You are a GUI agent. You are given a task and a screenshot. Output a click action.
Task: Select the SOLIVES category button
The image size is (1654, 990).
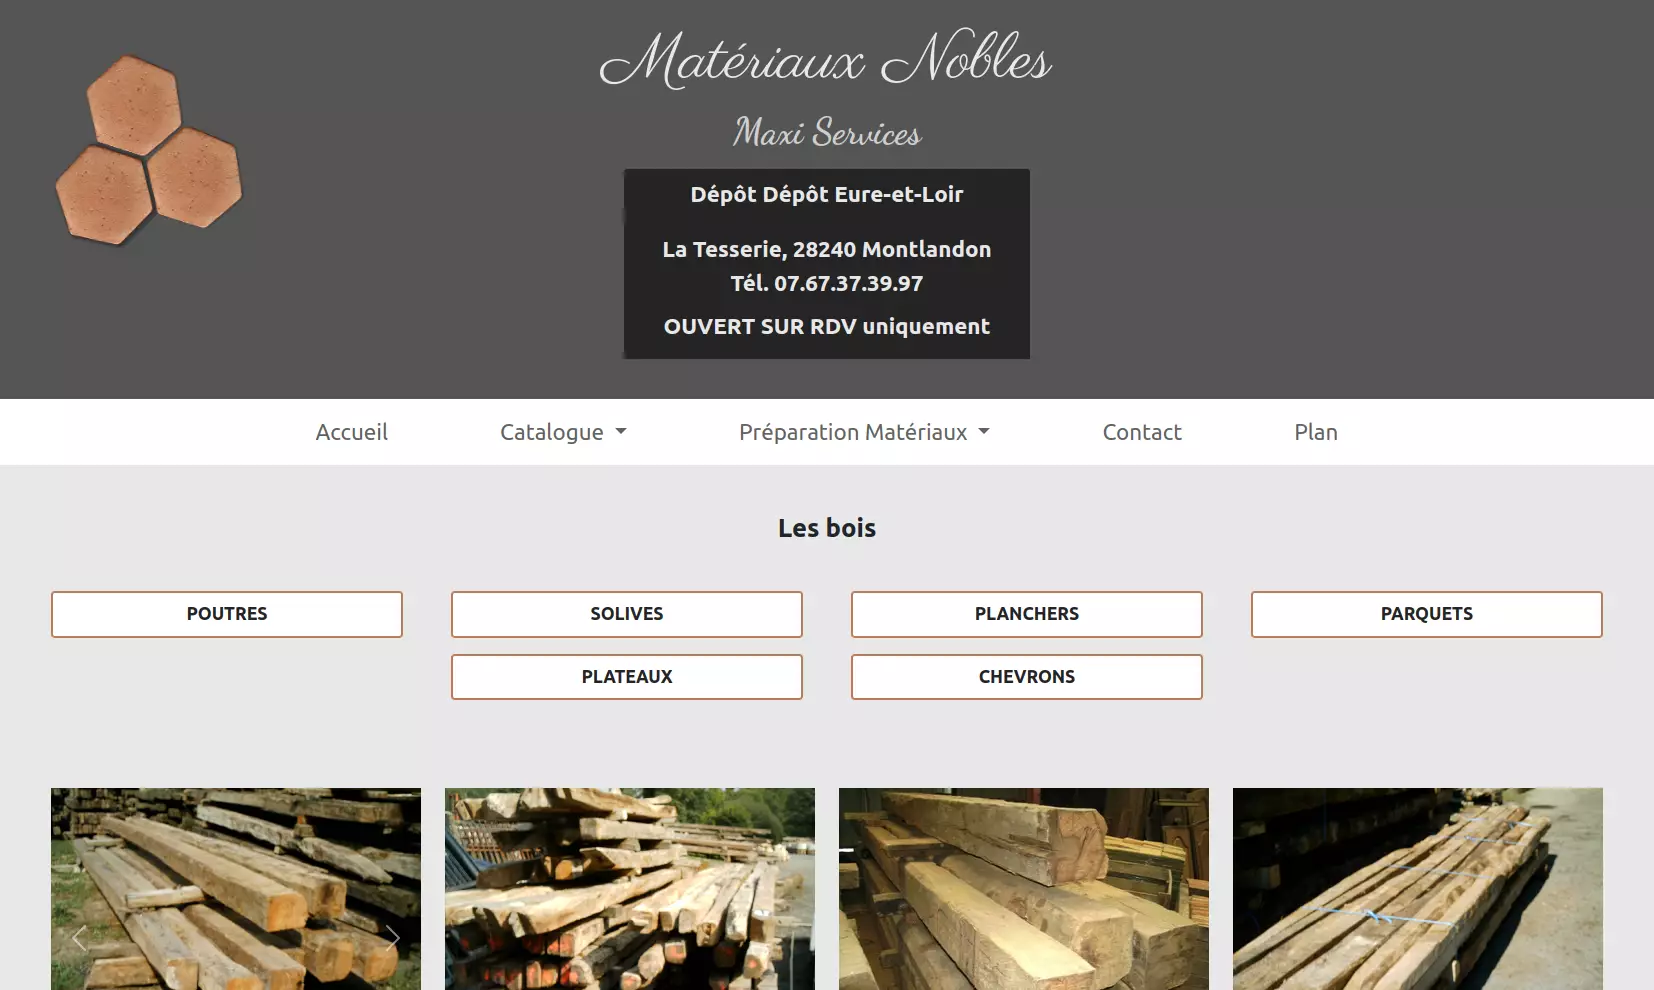tap(627, 614)
